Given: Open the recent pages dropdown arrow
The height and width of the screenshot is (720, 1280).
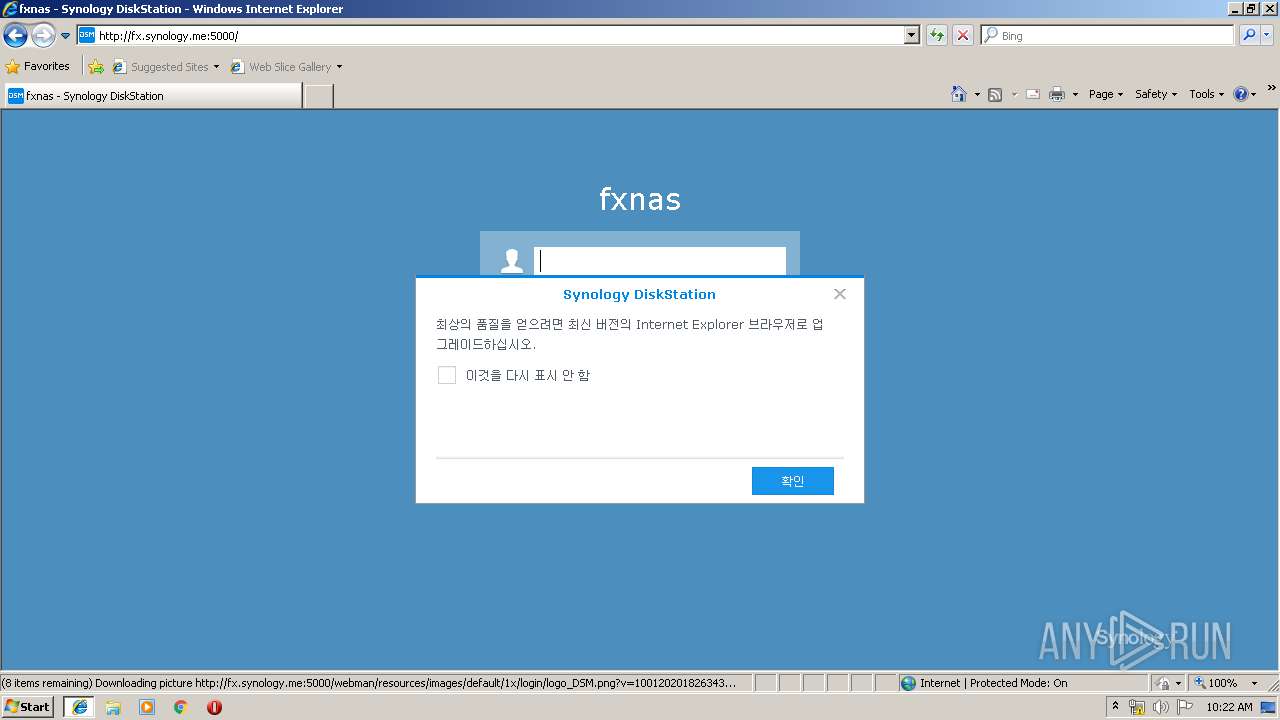Looking at the screenshot, I should tap(66, 36).
